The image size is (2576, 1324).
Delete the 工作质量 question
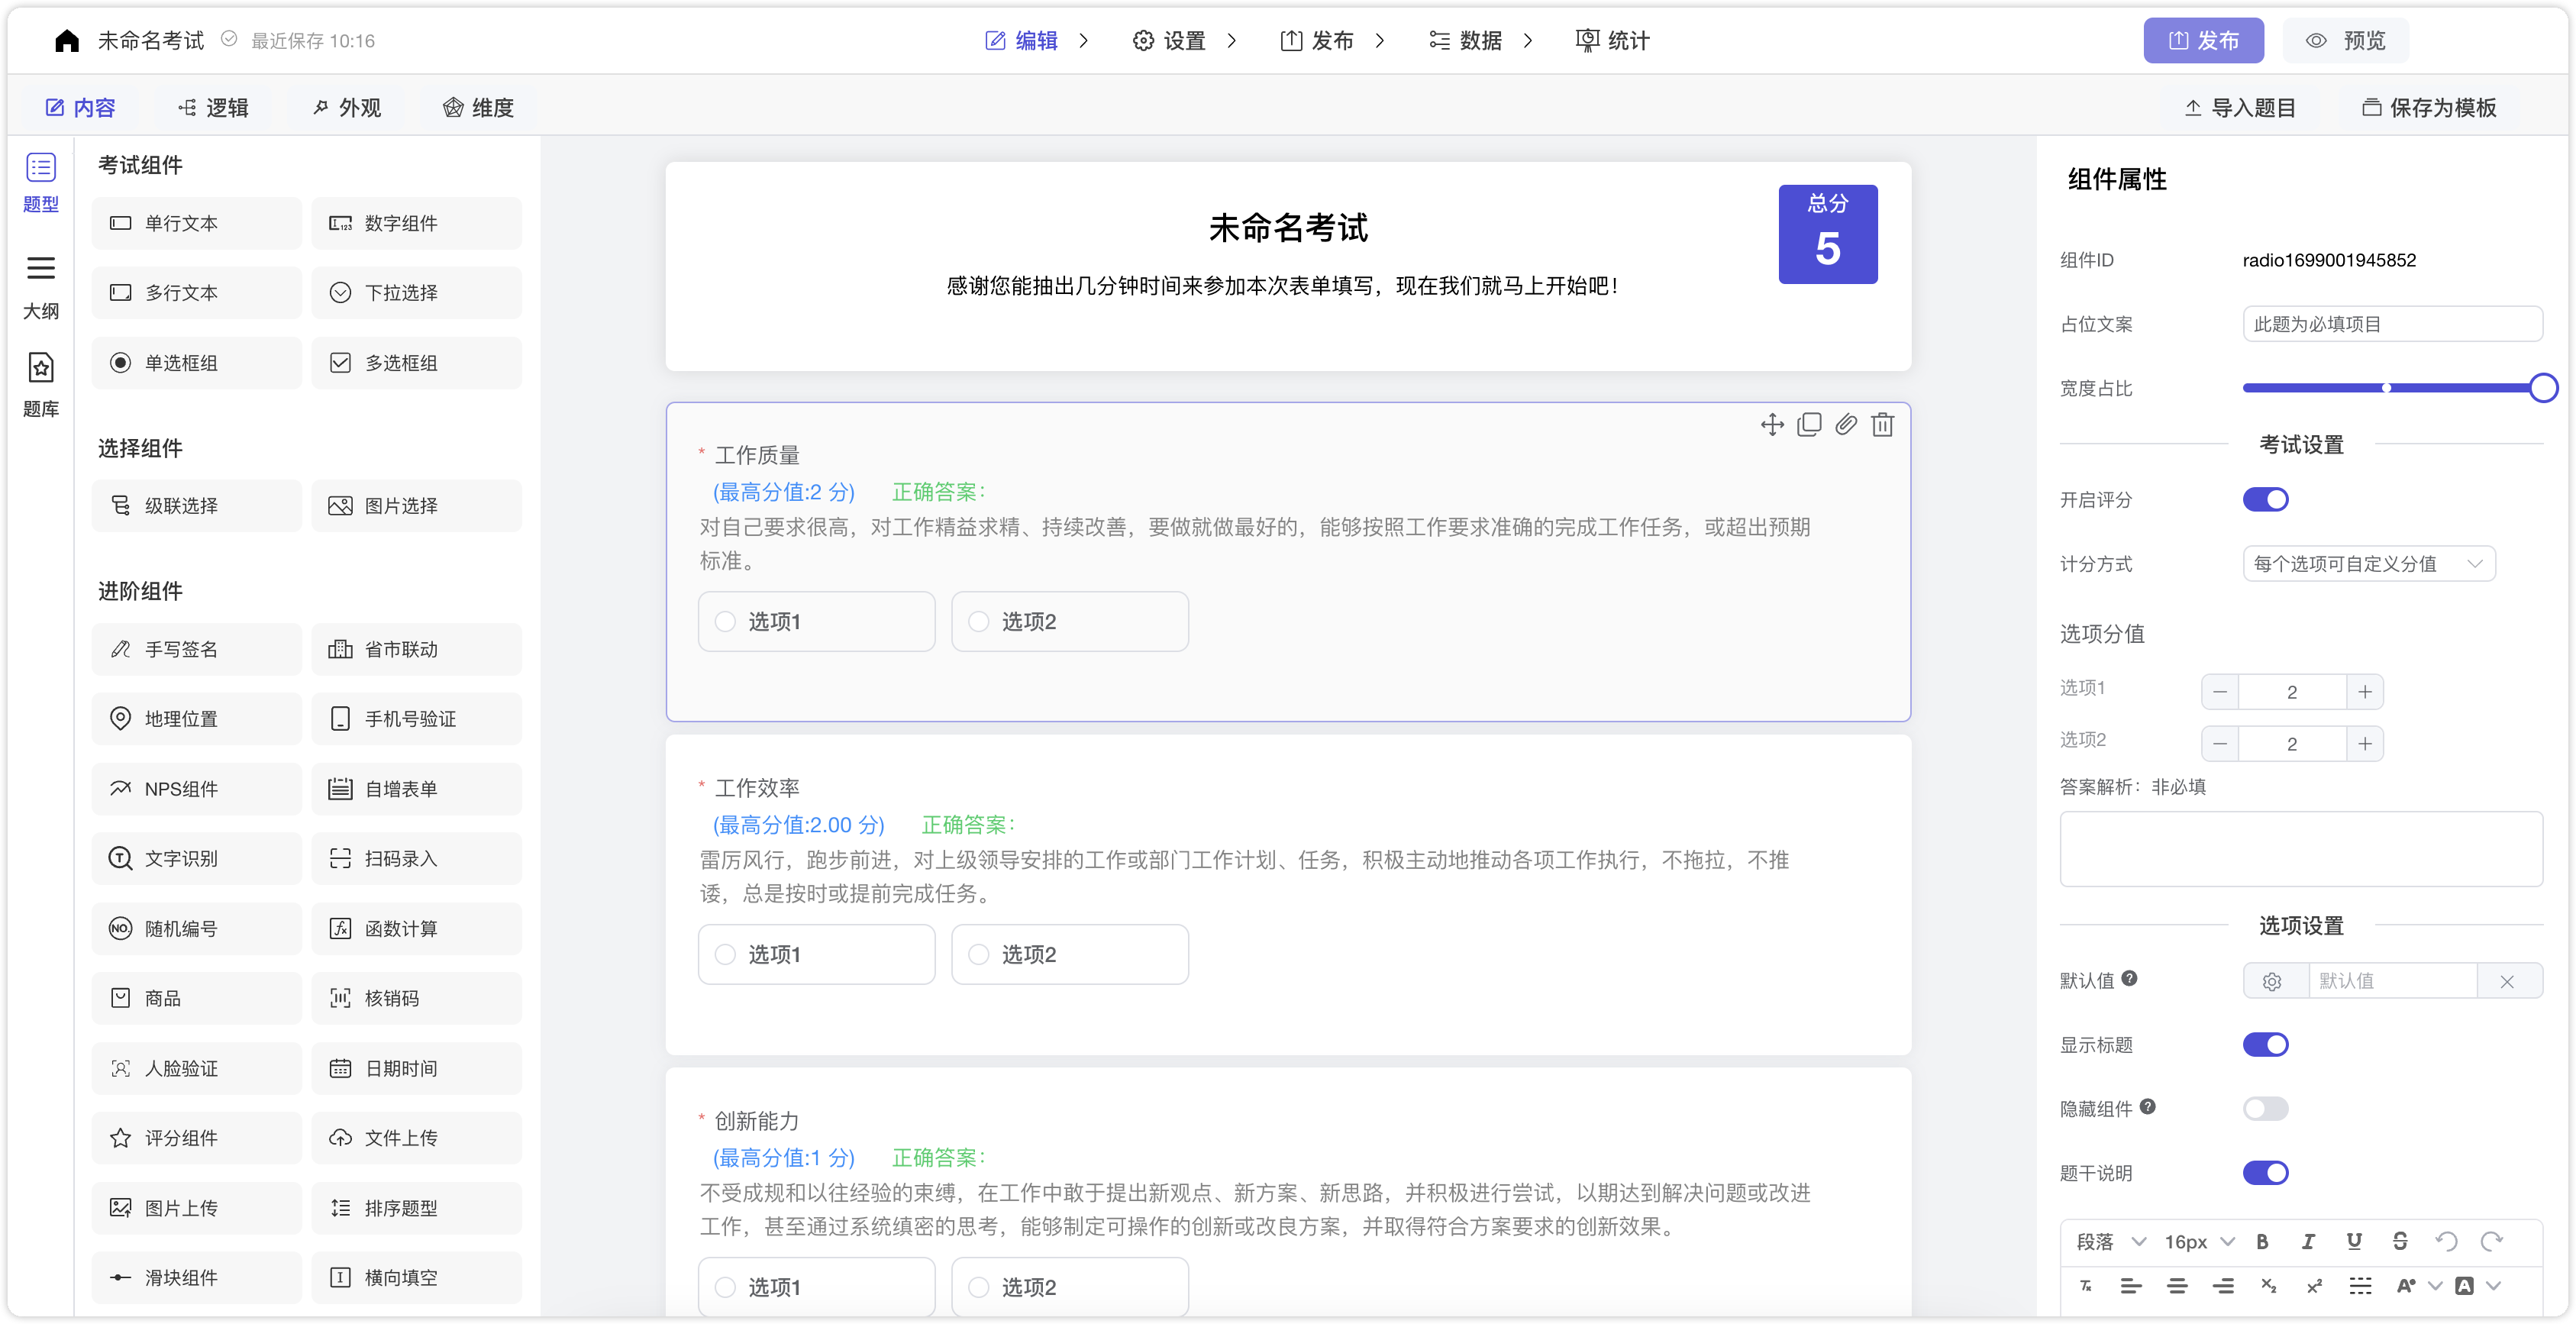[1884, 424]
